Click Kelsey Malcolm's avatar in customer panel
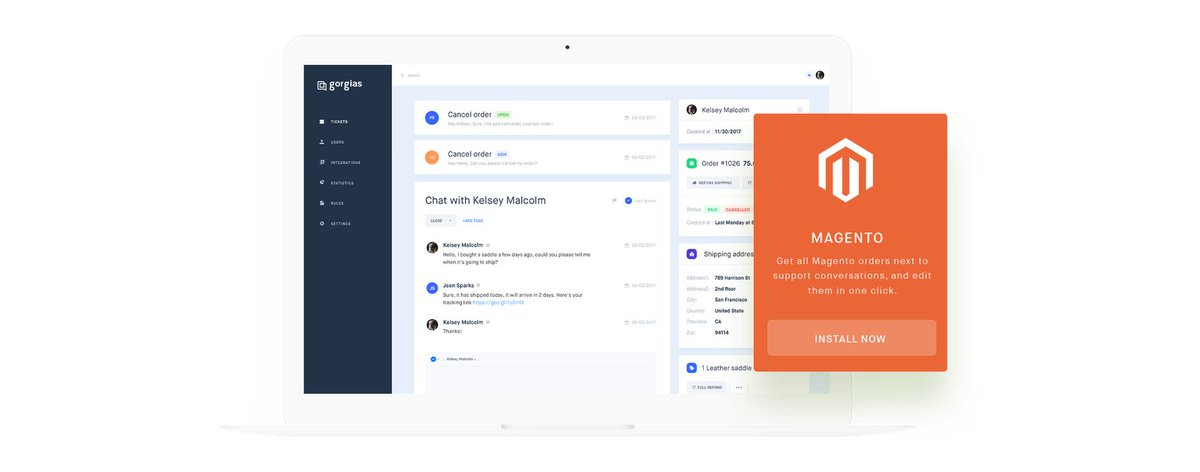Image resolution: width=1200 pixels, height=472 pixels. point(692,109)
